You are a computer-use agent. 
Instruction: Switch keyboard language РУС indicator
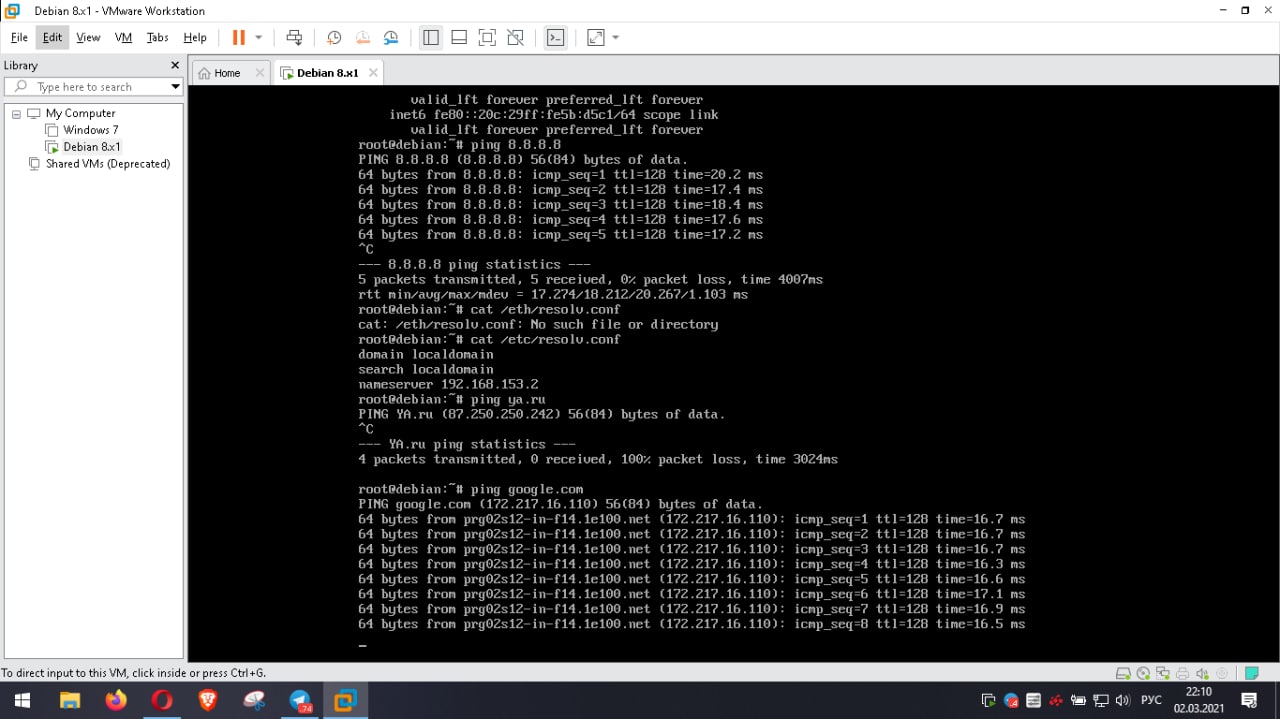click(1151, 700)
